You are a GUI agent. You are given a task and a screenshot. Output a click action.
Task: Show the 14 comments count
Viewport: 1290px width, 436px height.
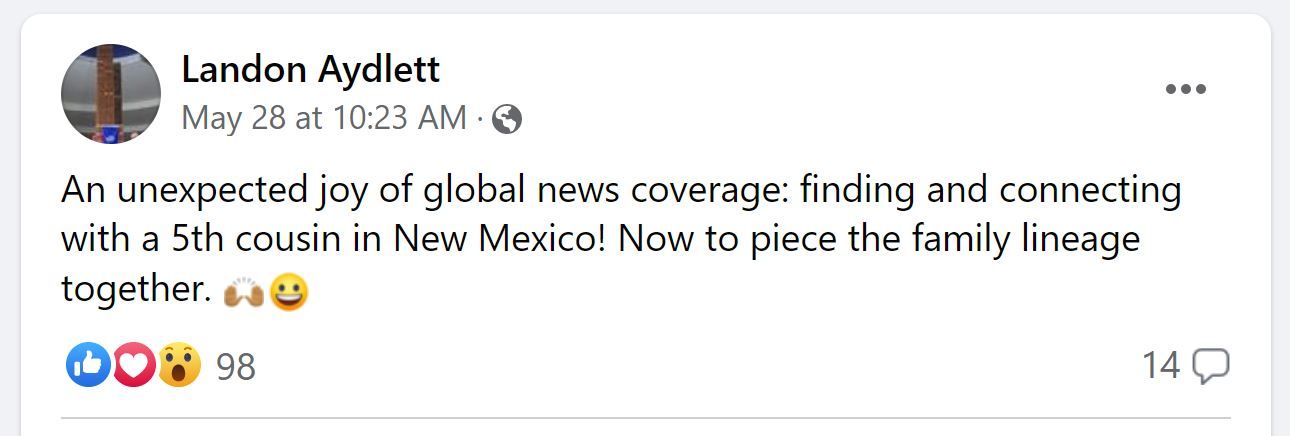tap(1161, 366)
